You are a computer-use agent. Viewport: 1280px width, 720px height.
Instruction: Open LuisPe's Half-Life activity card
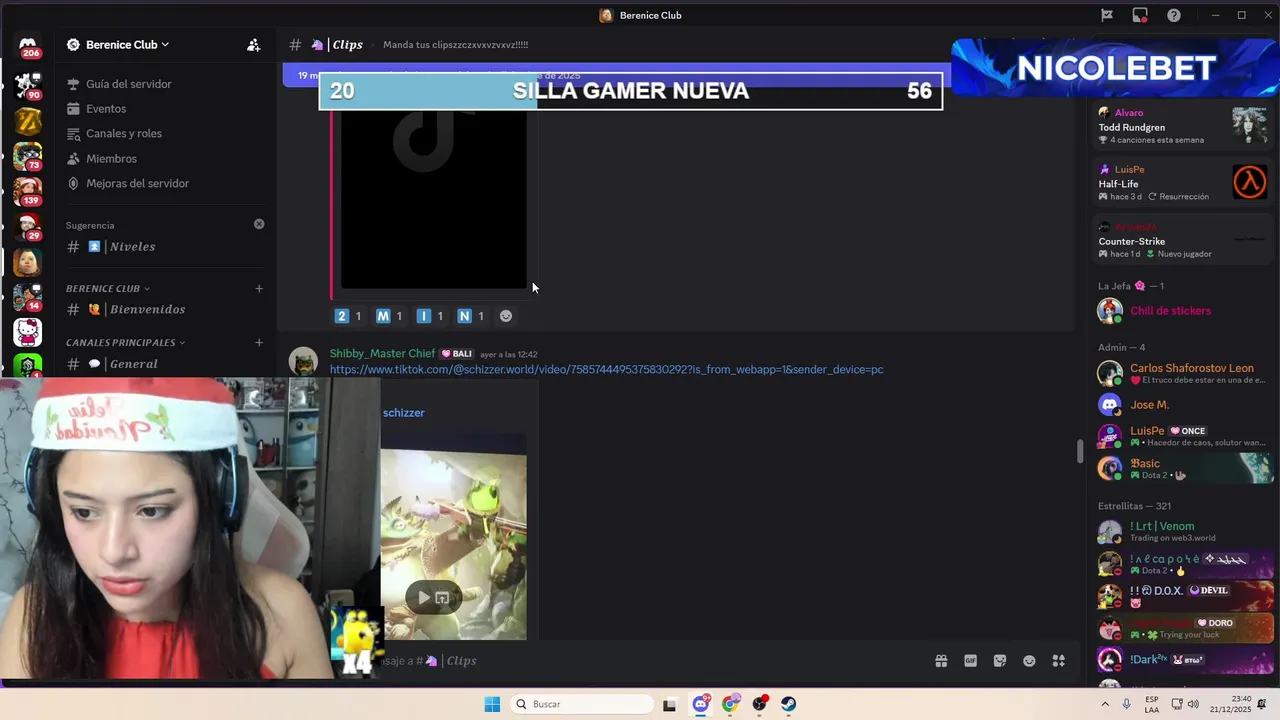1182,183
